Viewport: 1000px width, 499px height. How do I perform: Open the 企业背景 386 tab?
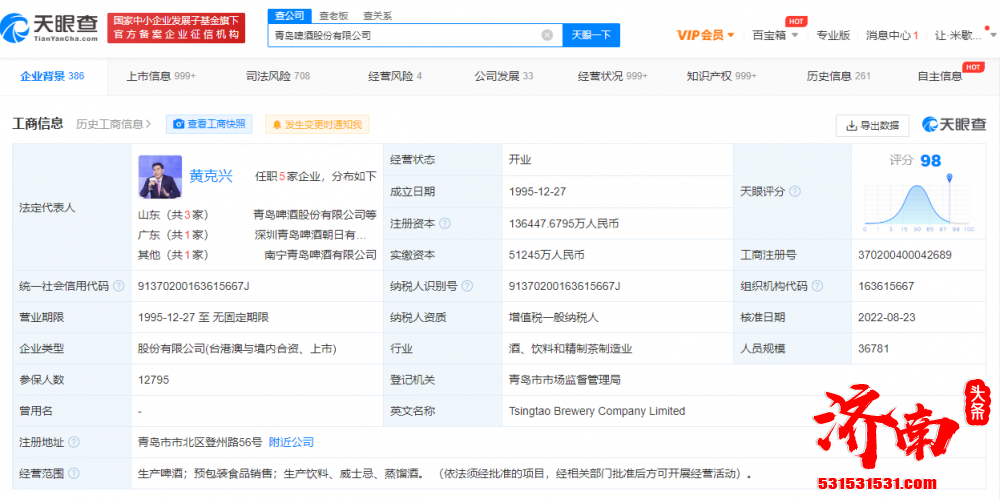click(52, 76)
